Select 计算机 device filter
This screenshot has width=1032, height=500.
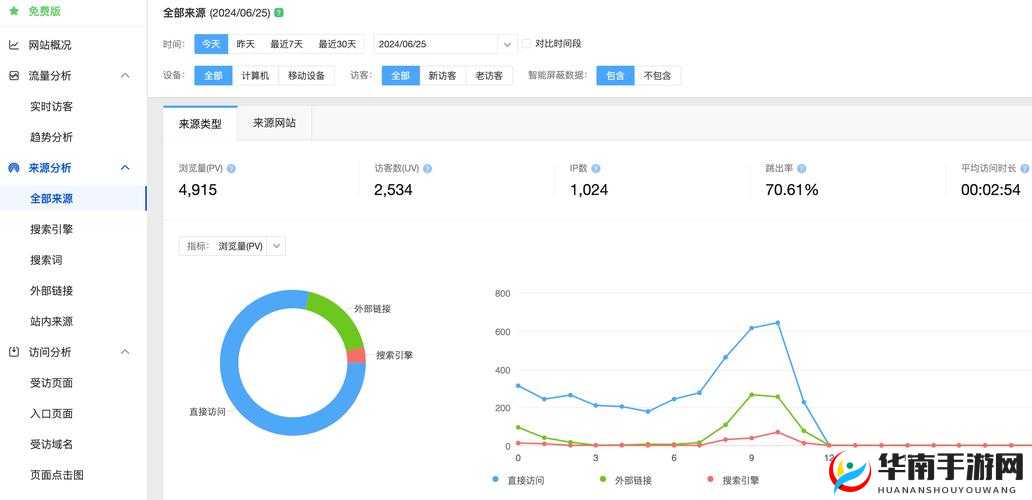coord(255,76)
